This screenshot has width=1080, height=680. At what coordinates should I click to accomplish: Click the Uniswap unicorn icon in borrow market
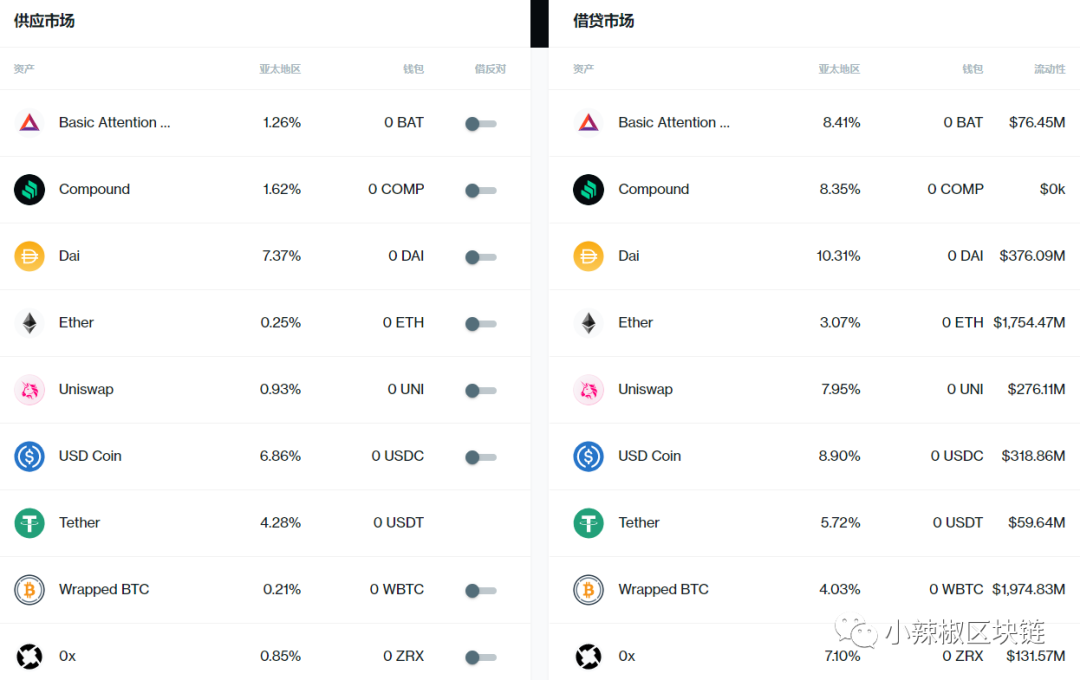point(588,390)
